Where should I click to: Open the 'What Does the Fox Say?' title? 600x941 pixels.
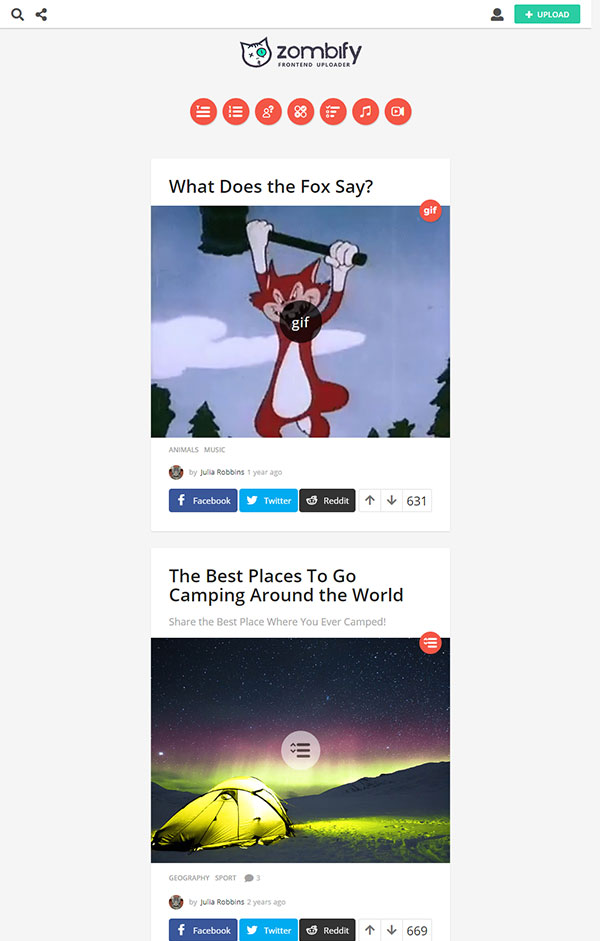pyautogui.click(x=271, y=187)
